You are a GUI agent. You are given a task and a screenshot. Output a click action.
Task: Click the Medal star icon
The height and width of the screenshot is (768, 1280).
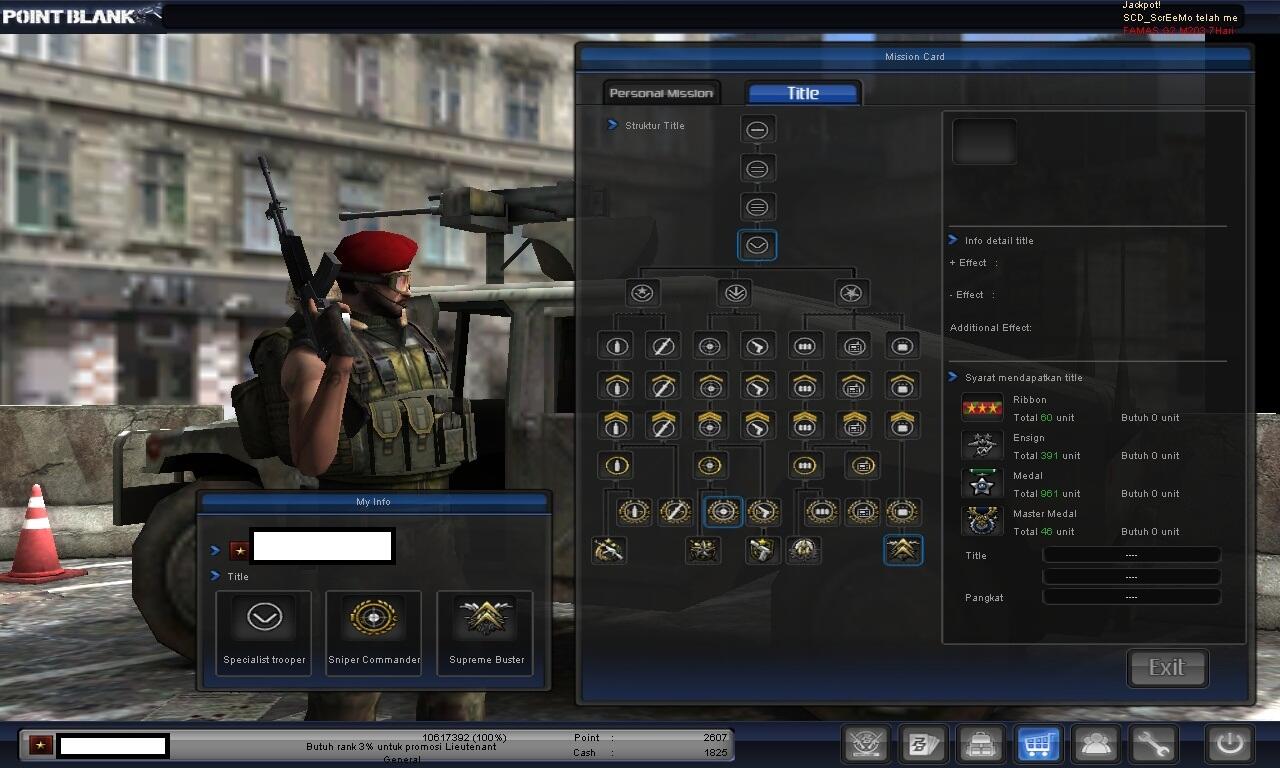tap(981, 484)
